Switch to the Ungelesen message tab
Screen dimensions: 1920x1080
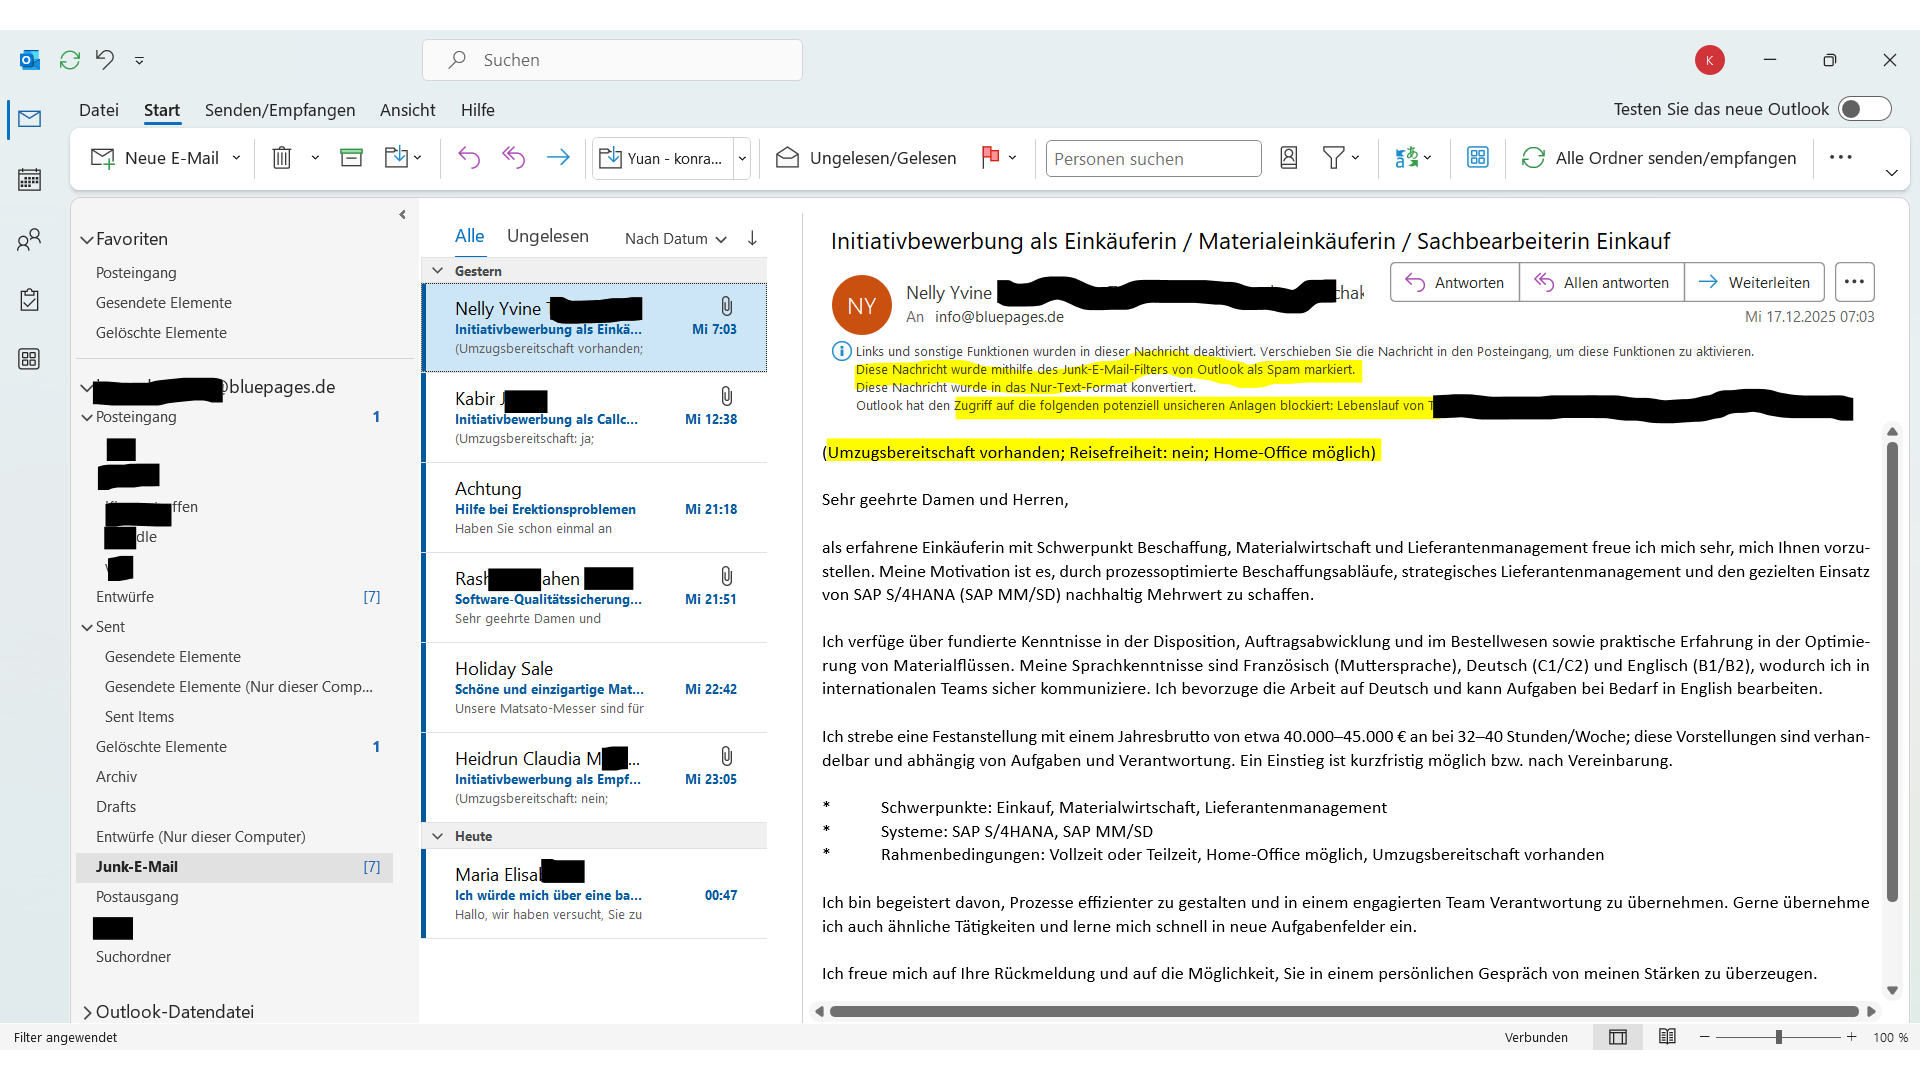click(547, 236)
